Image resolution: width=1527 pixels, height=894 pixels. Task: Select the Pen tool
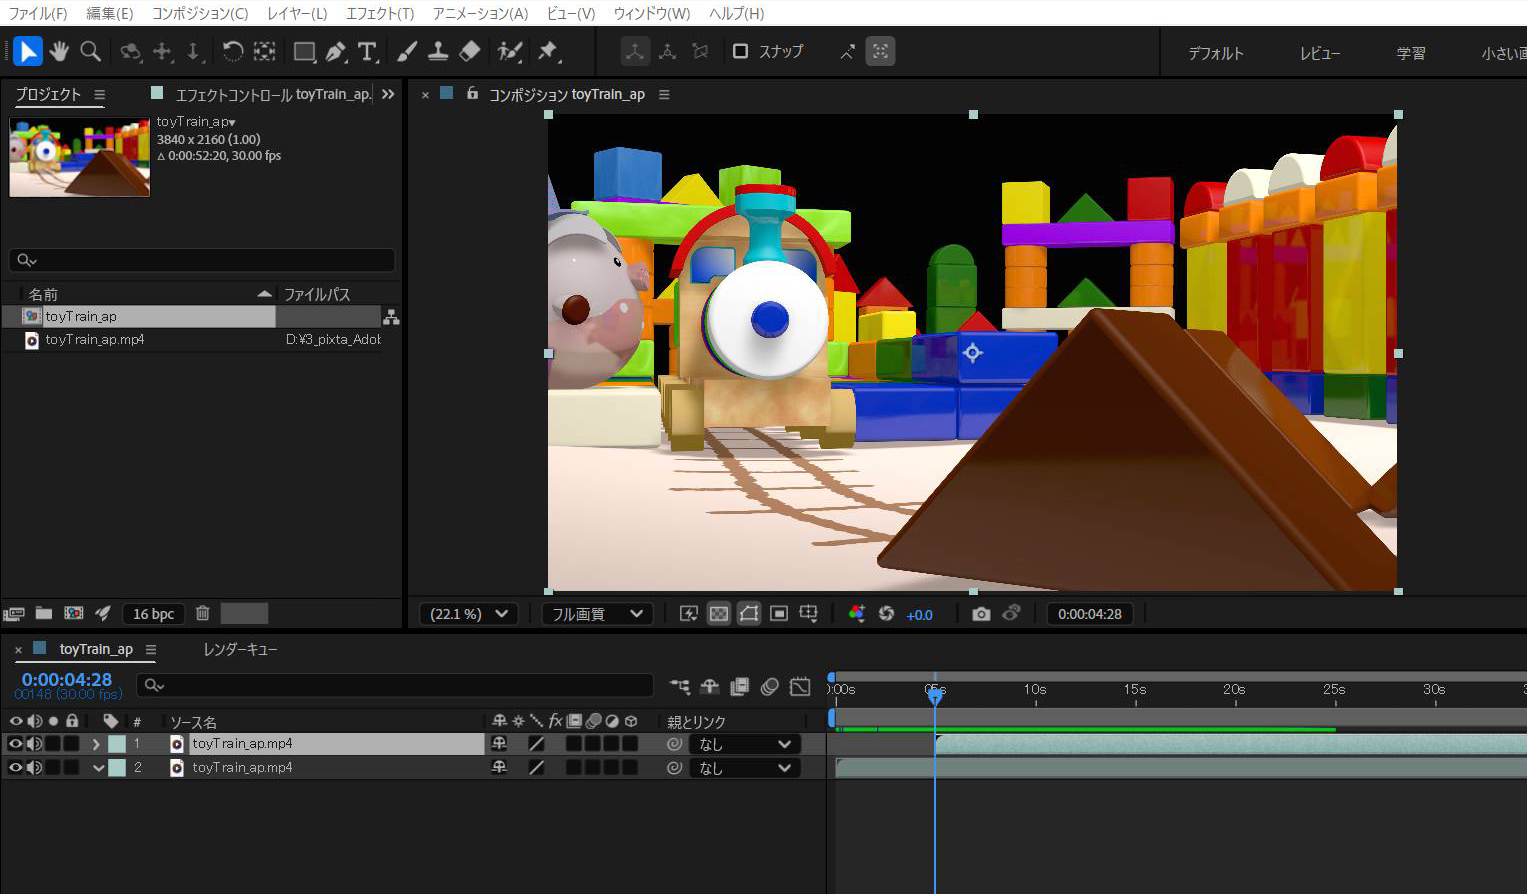(336, 52)
